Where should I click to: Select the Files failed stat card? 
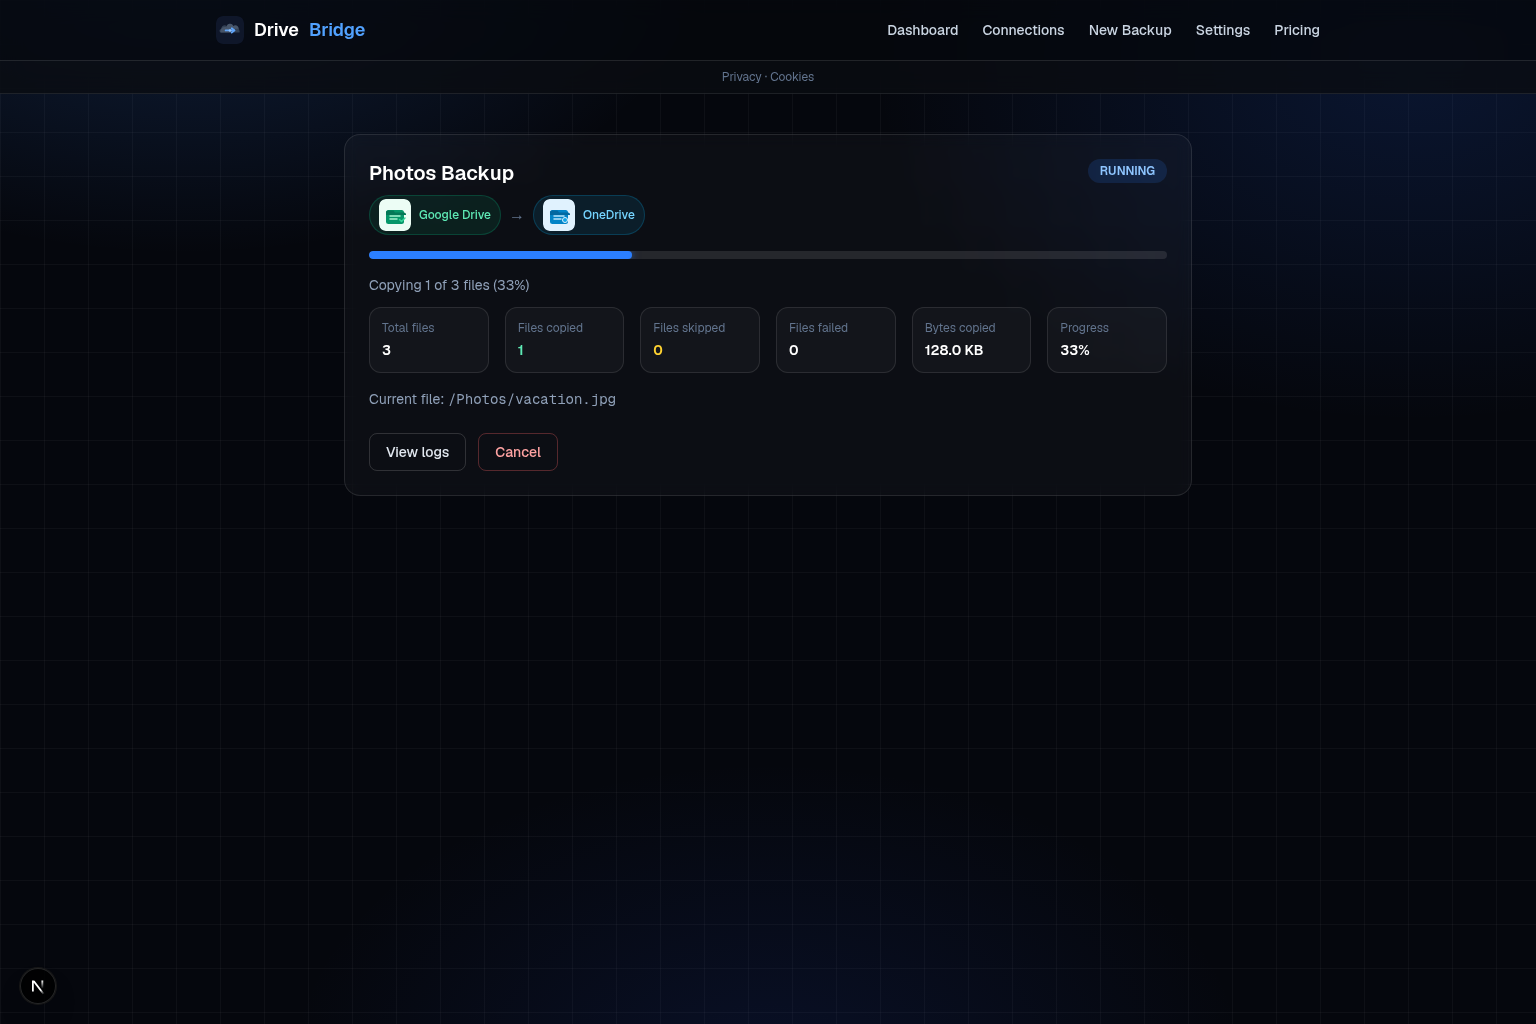point(836,340)
